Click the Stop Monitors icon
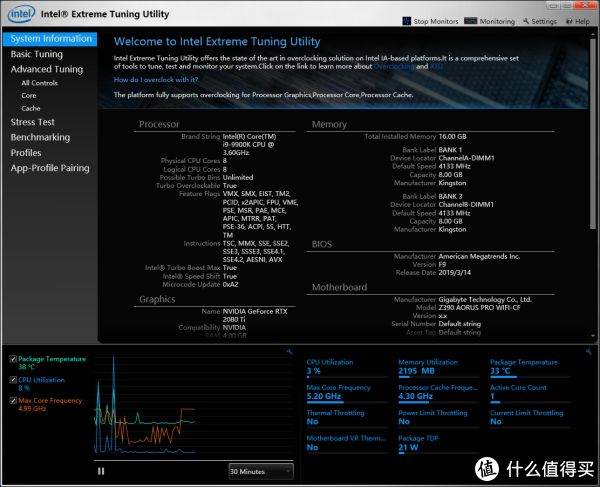600x487 pixels. [x=406, y=21]
